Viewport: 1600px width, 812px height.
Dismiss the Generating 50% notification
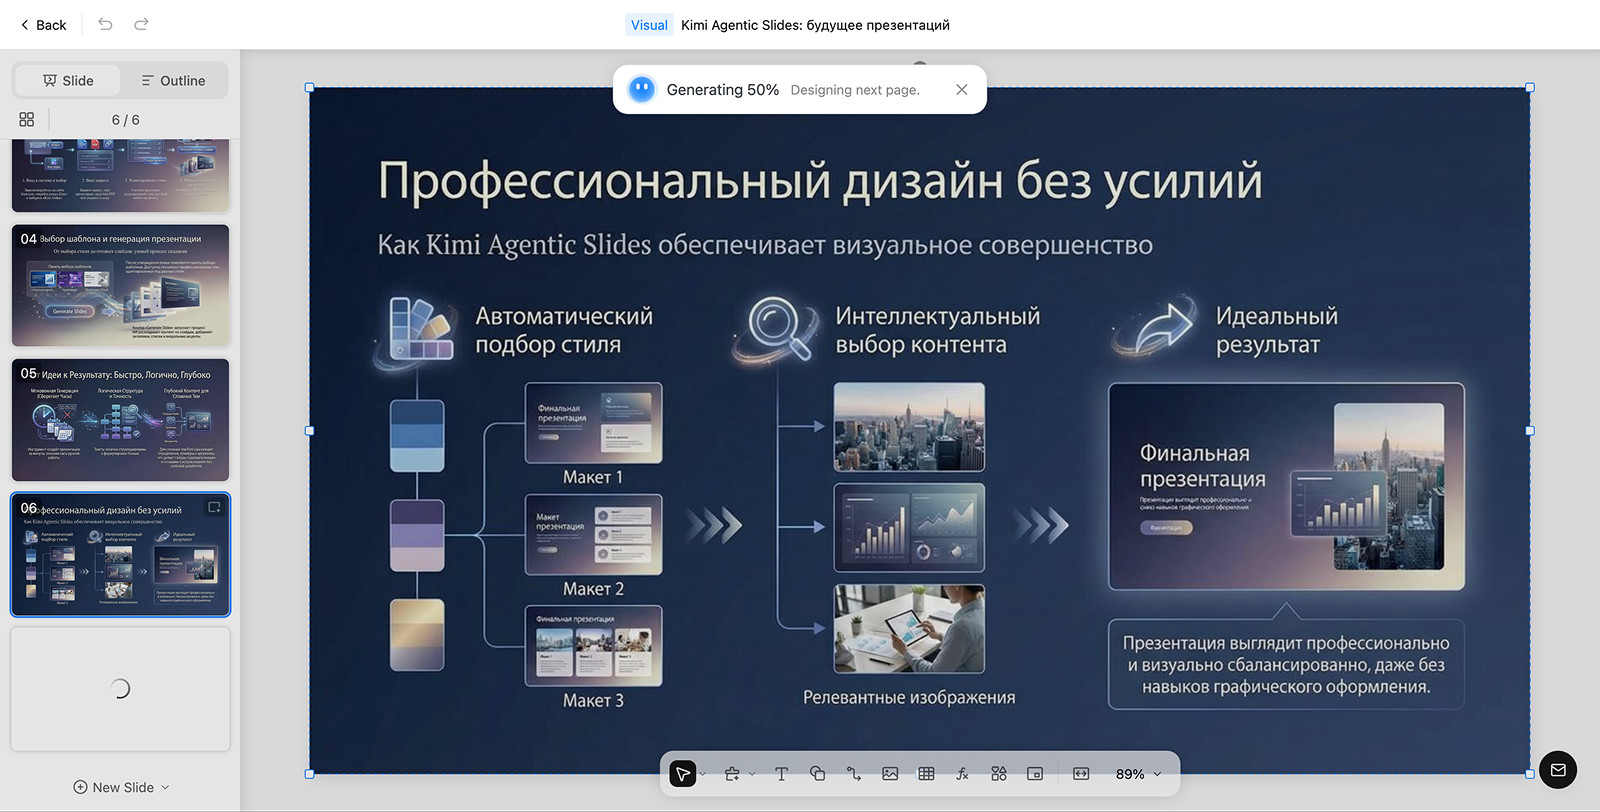[x=961, y=90]
